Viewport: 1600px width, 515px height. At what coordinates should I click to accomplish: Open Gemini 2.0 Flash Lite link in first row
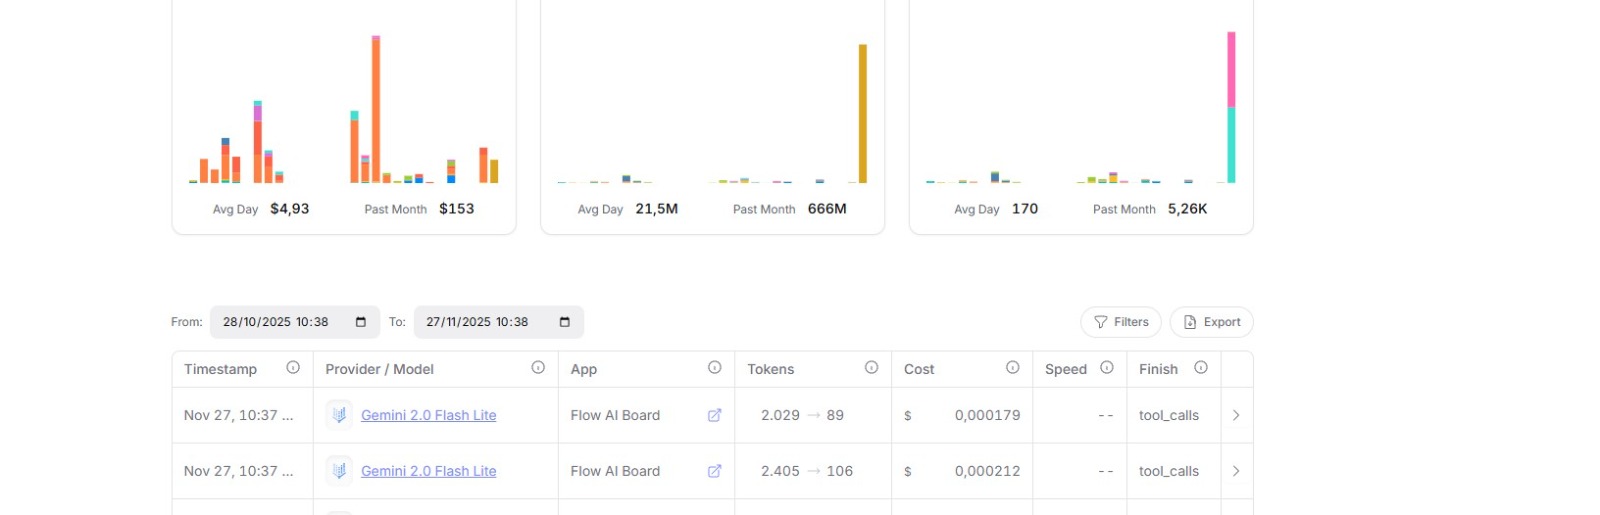coord(428,415)
